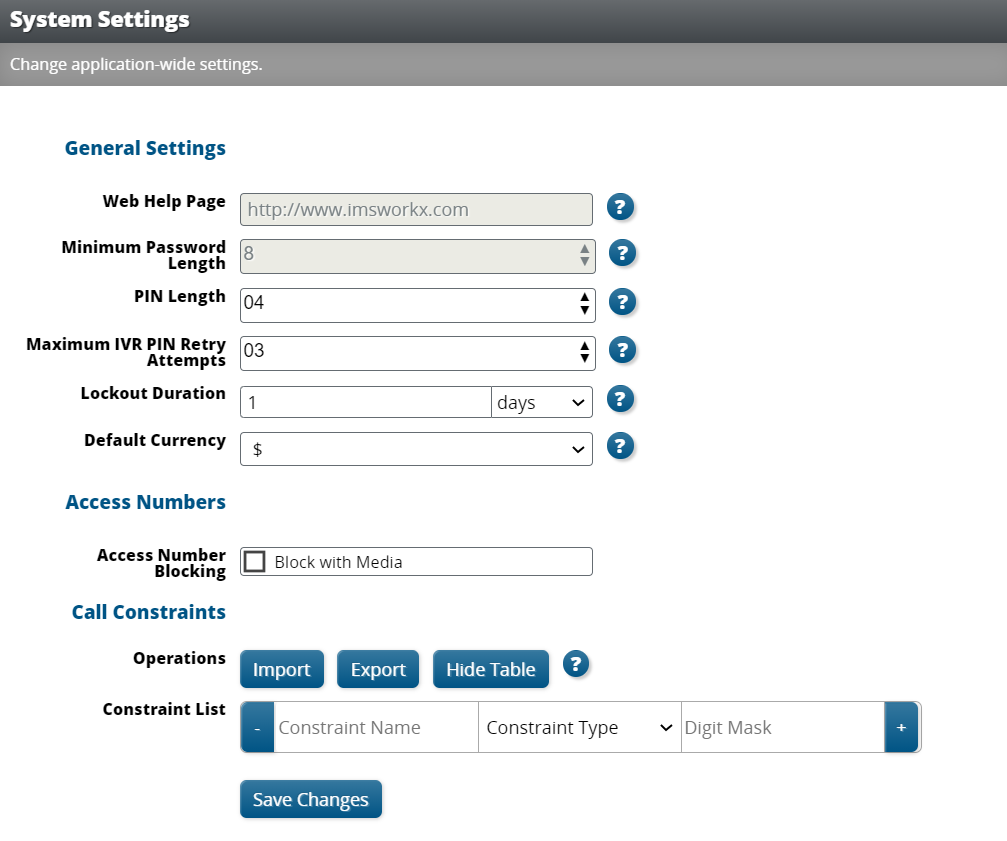The height and width of the screenshot is (841, 1007).
Task: Remove the constraint row with the minus icon
Action: (257, 727)
